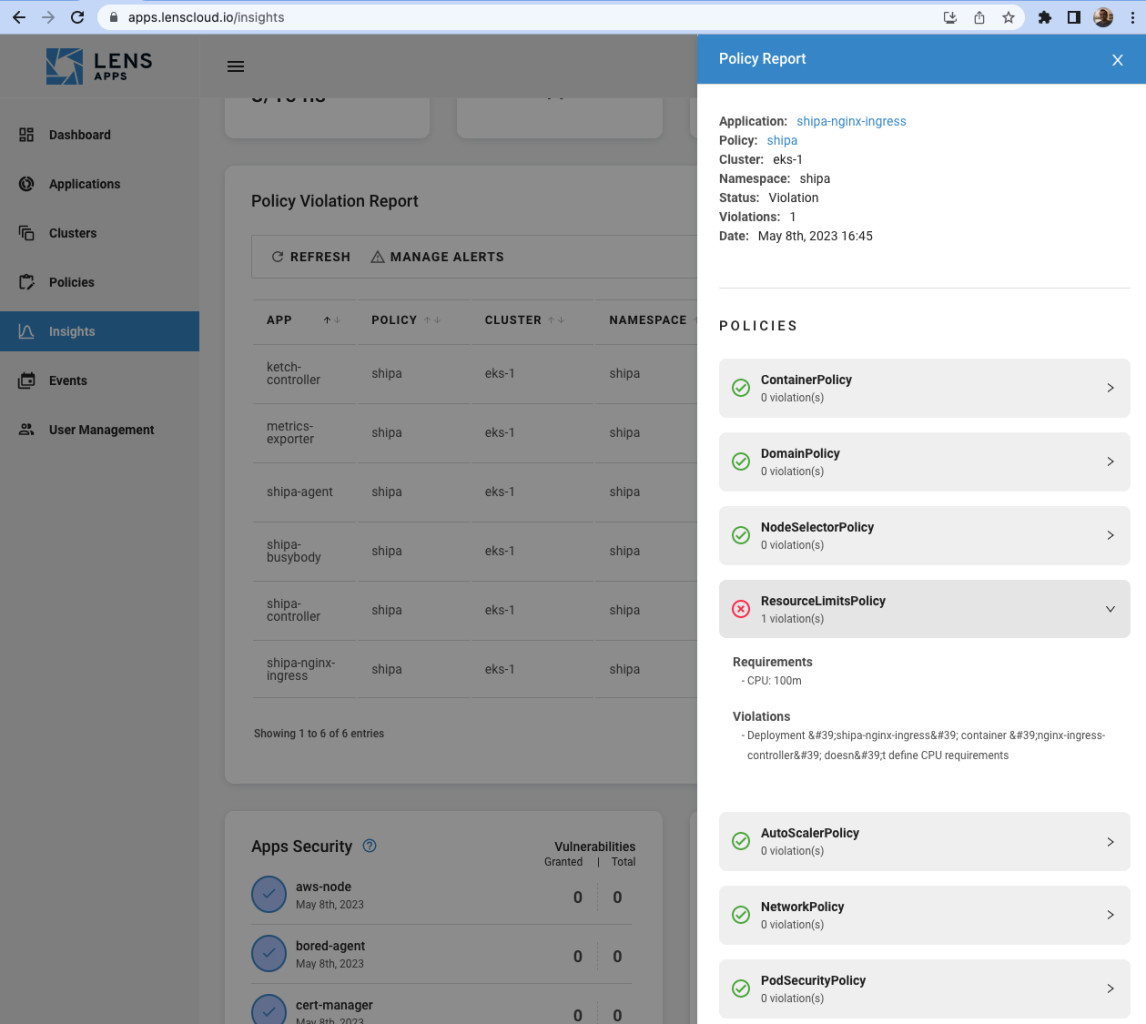1146x1024 pixels.
Task: Click the aws-node checkmark circle icon
Action: coord(269,895)
